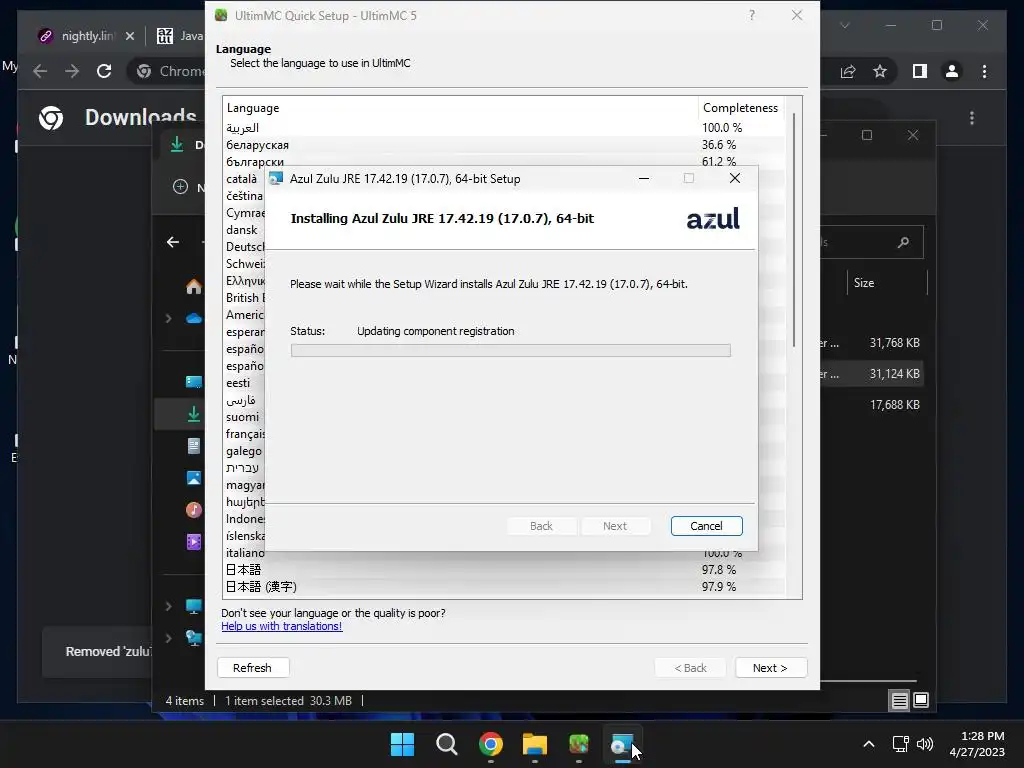This screenshot has width=1024, height=768.
Task: Click File Explorer back arrow
Action: pyautogui.click(x=173, y=242)
